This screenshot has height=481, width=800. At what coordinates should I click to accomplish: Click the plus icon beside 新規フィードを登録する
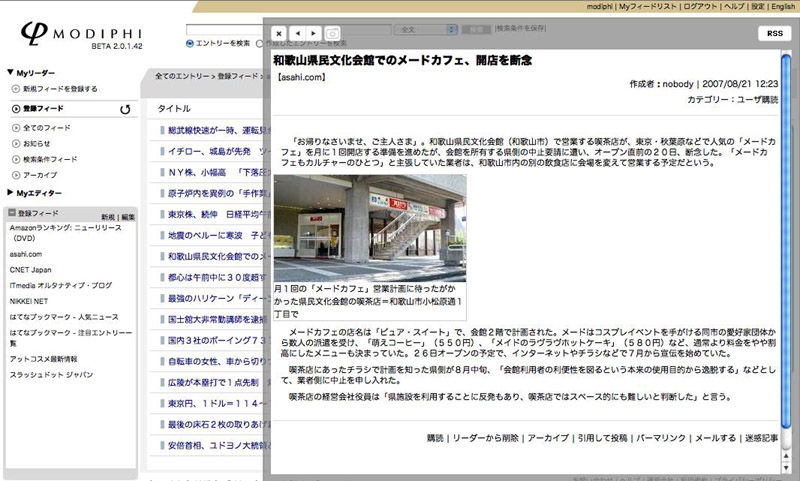[16, 89]
